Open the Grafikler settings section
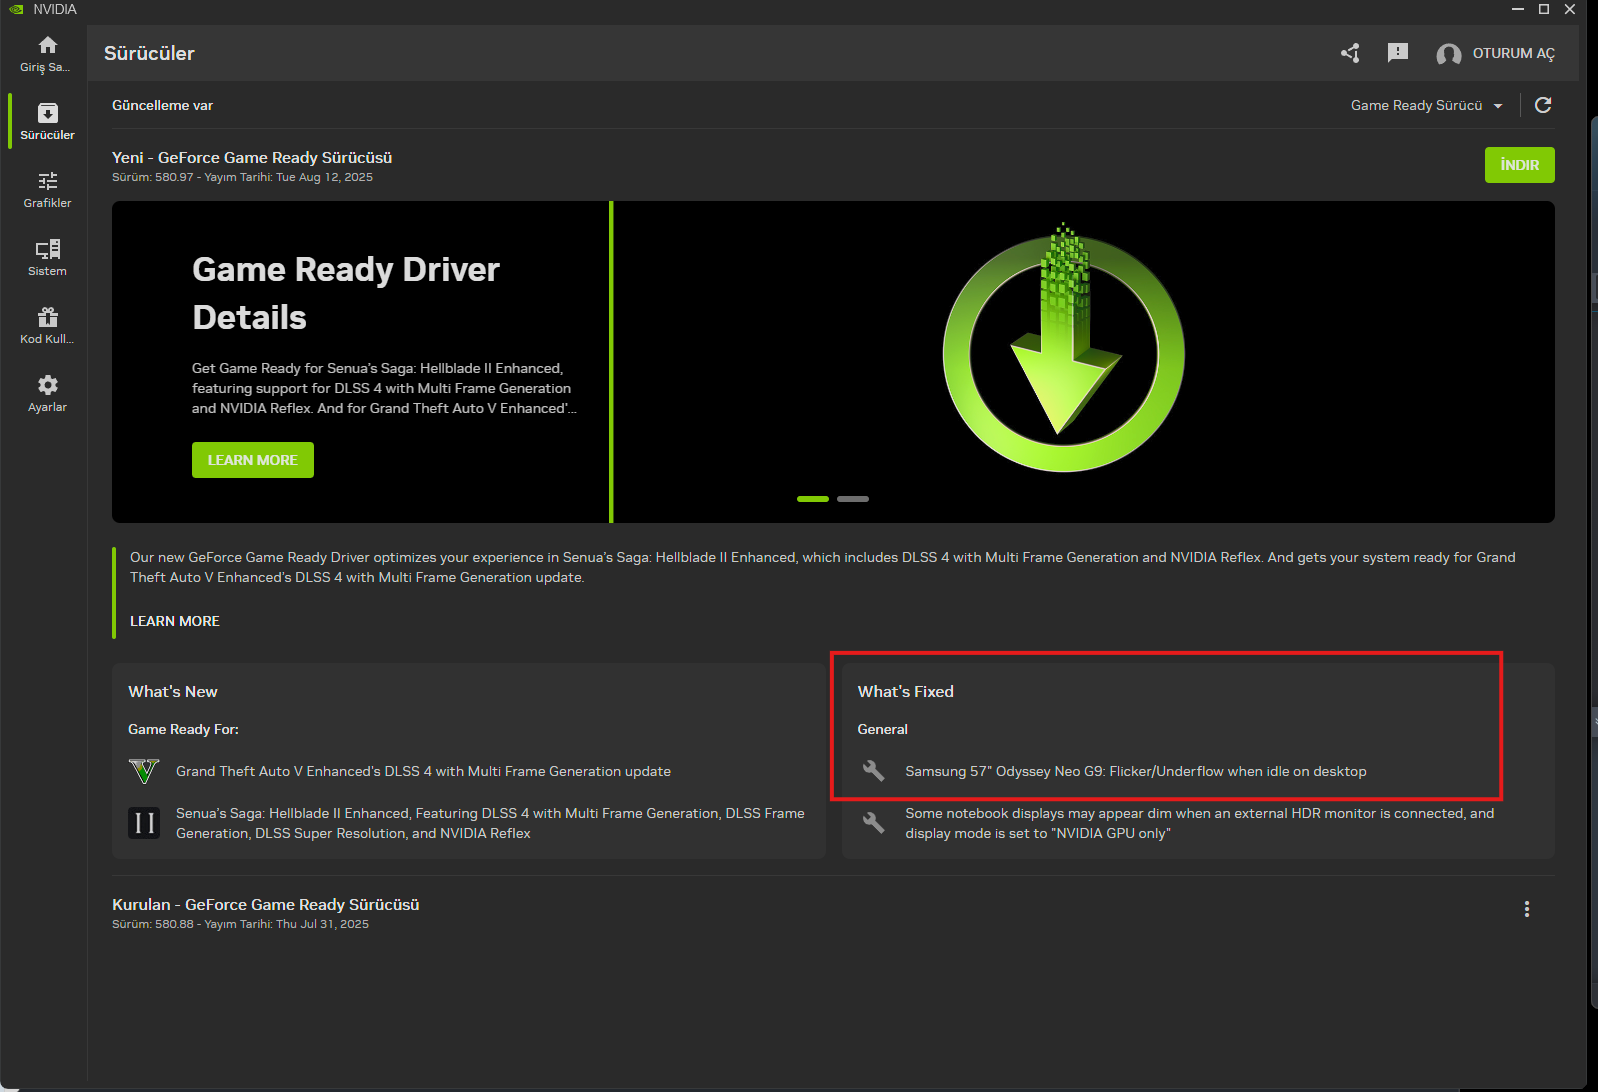Screen dimensions: 1598x1092 [x=47, y=189]
